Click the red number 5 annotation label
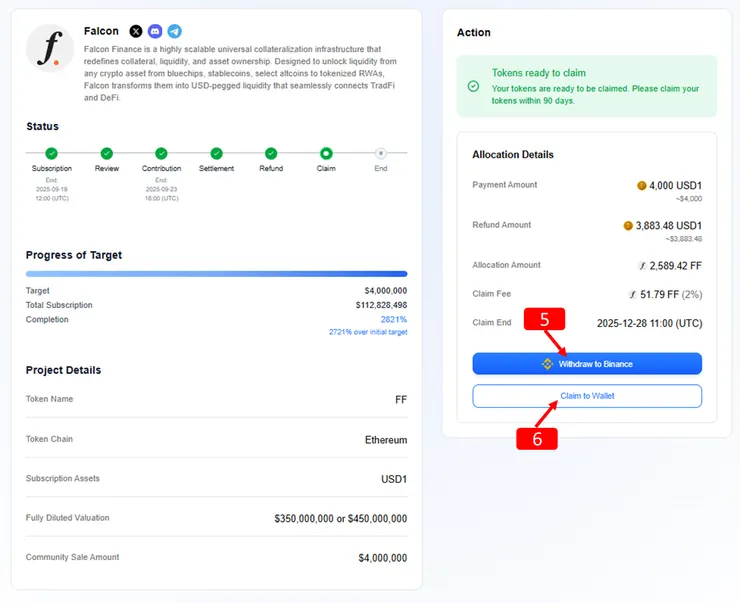Screen dimensions: 740x603 [x=545, y=320]
